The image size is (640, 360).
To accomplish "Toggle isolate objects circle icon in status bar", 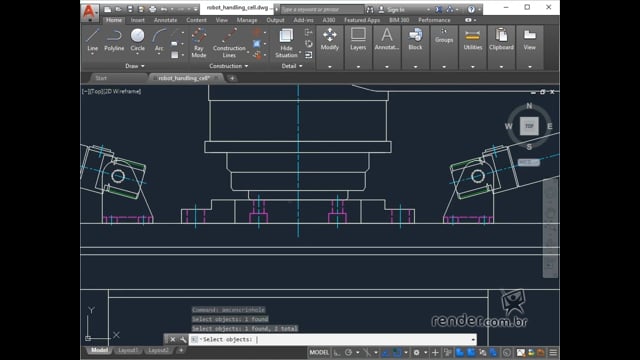I will click(x=507, y=352).
